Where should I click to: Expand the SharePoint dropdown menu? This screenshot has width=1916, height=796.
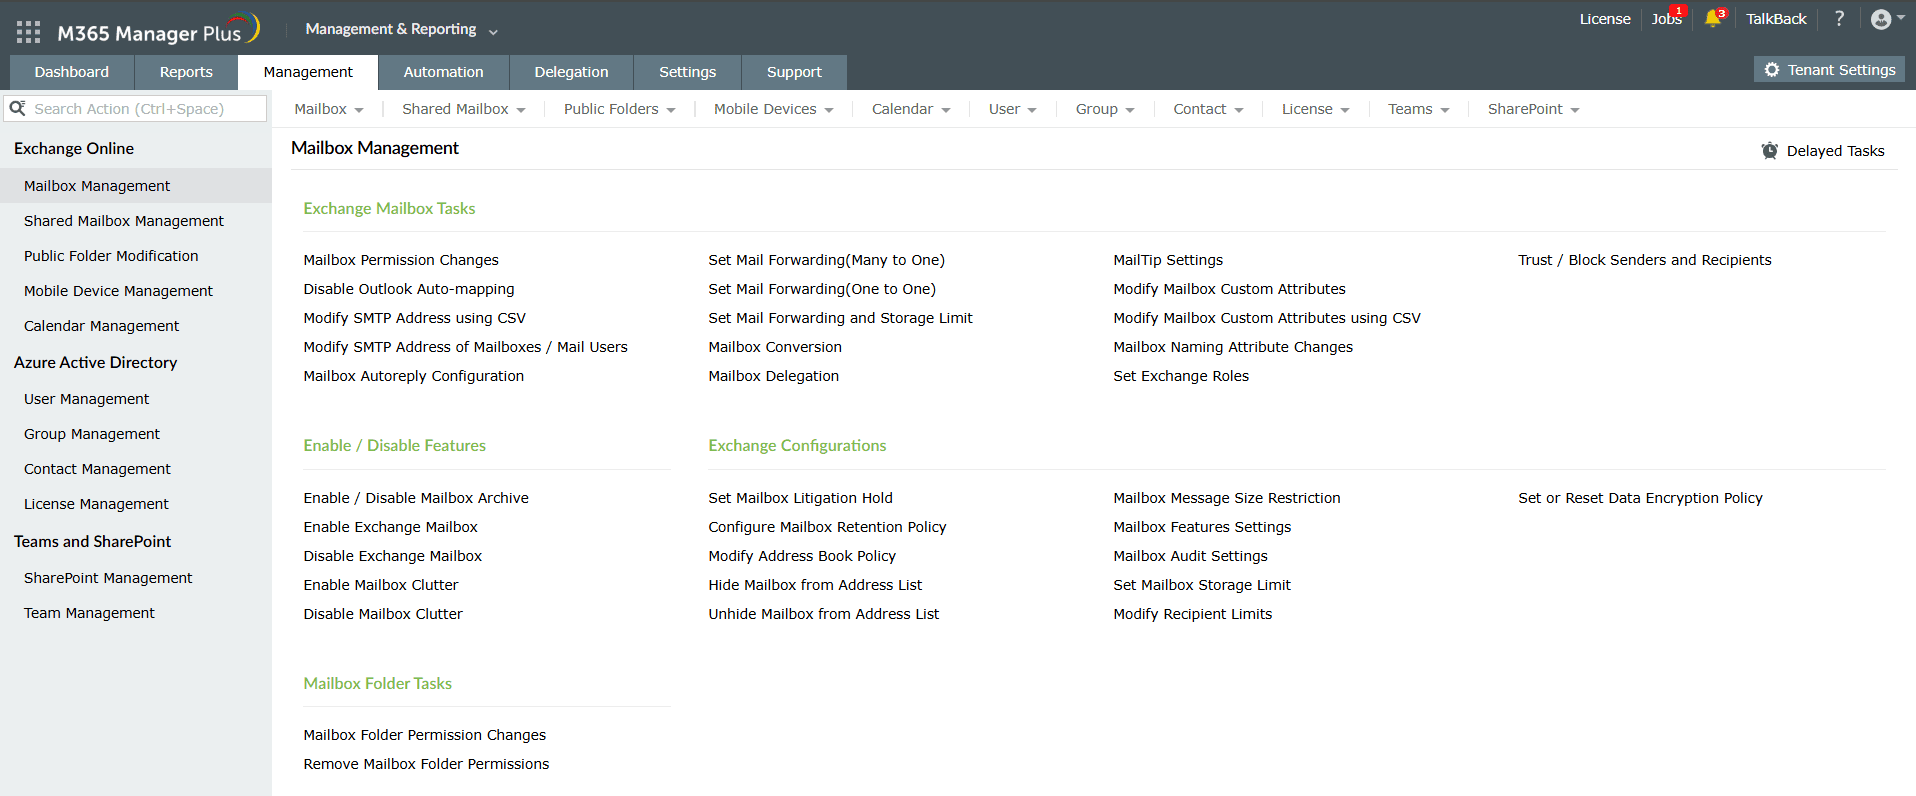(x=1533, y=109)
